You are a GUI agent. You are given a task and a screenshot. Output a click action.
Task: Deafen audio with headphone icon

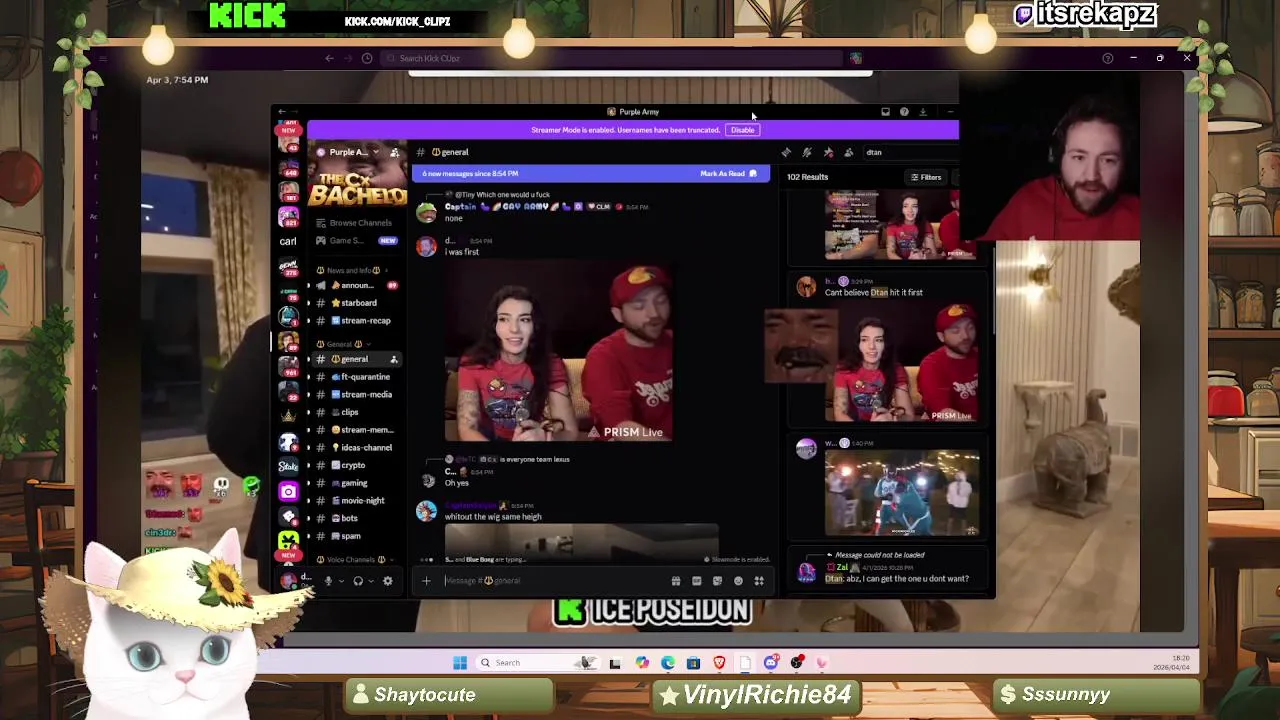[x=358, y=581]
